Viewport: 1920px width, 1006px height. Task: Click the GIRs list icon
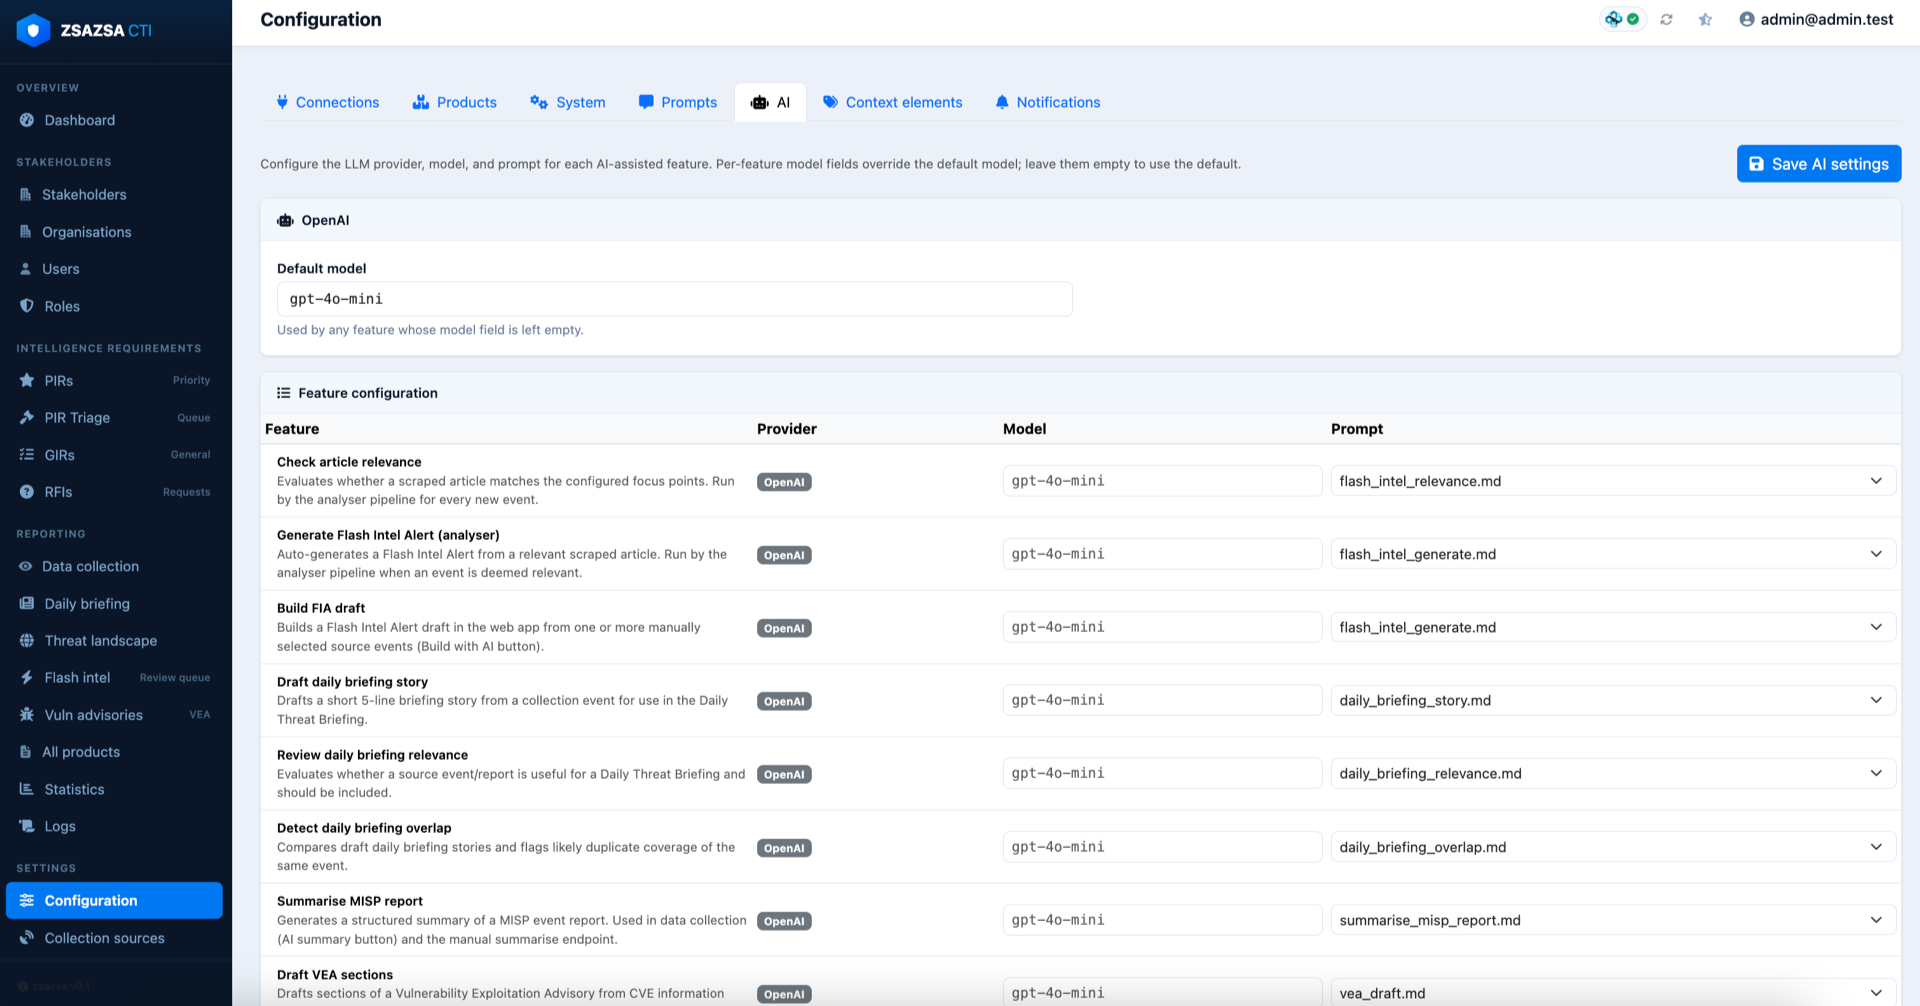tap(27, 455)
